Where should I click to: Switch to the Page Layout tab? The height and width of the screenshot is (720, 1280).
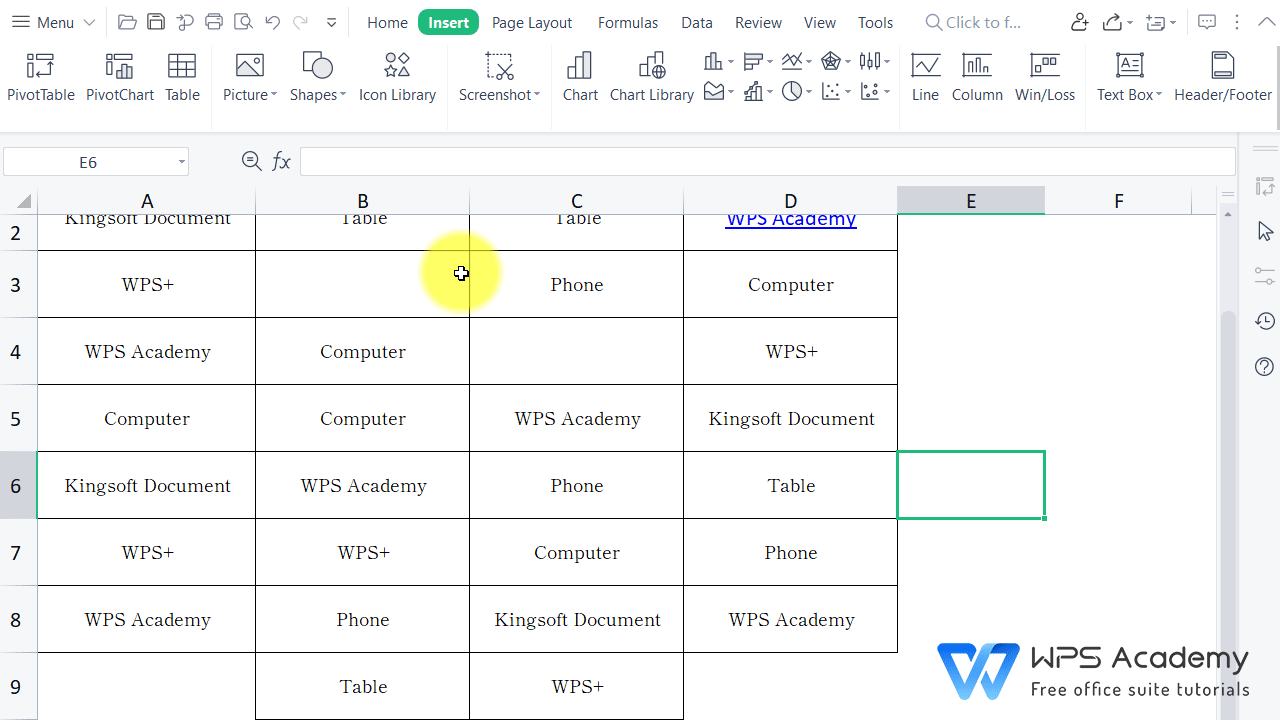pos(532,22)
